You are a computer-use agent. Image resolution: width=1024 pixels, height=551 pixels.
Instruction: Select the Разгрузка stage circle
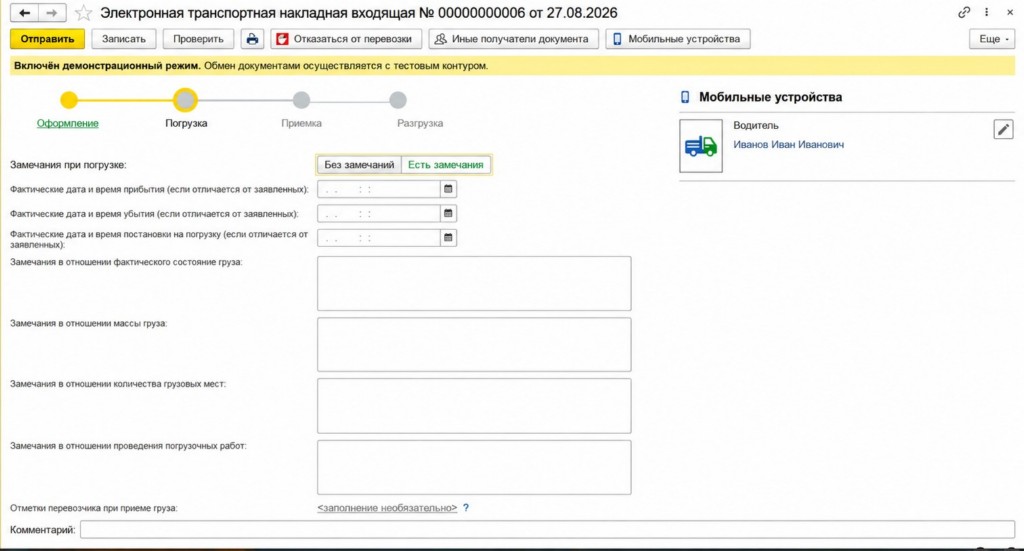point(398,100)
